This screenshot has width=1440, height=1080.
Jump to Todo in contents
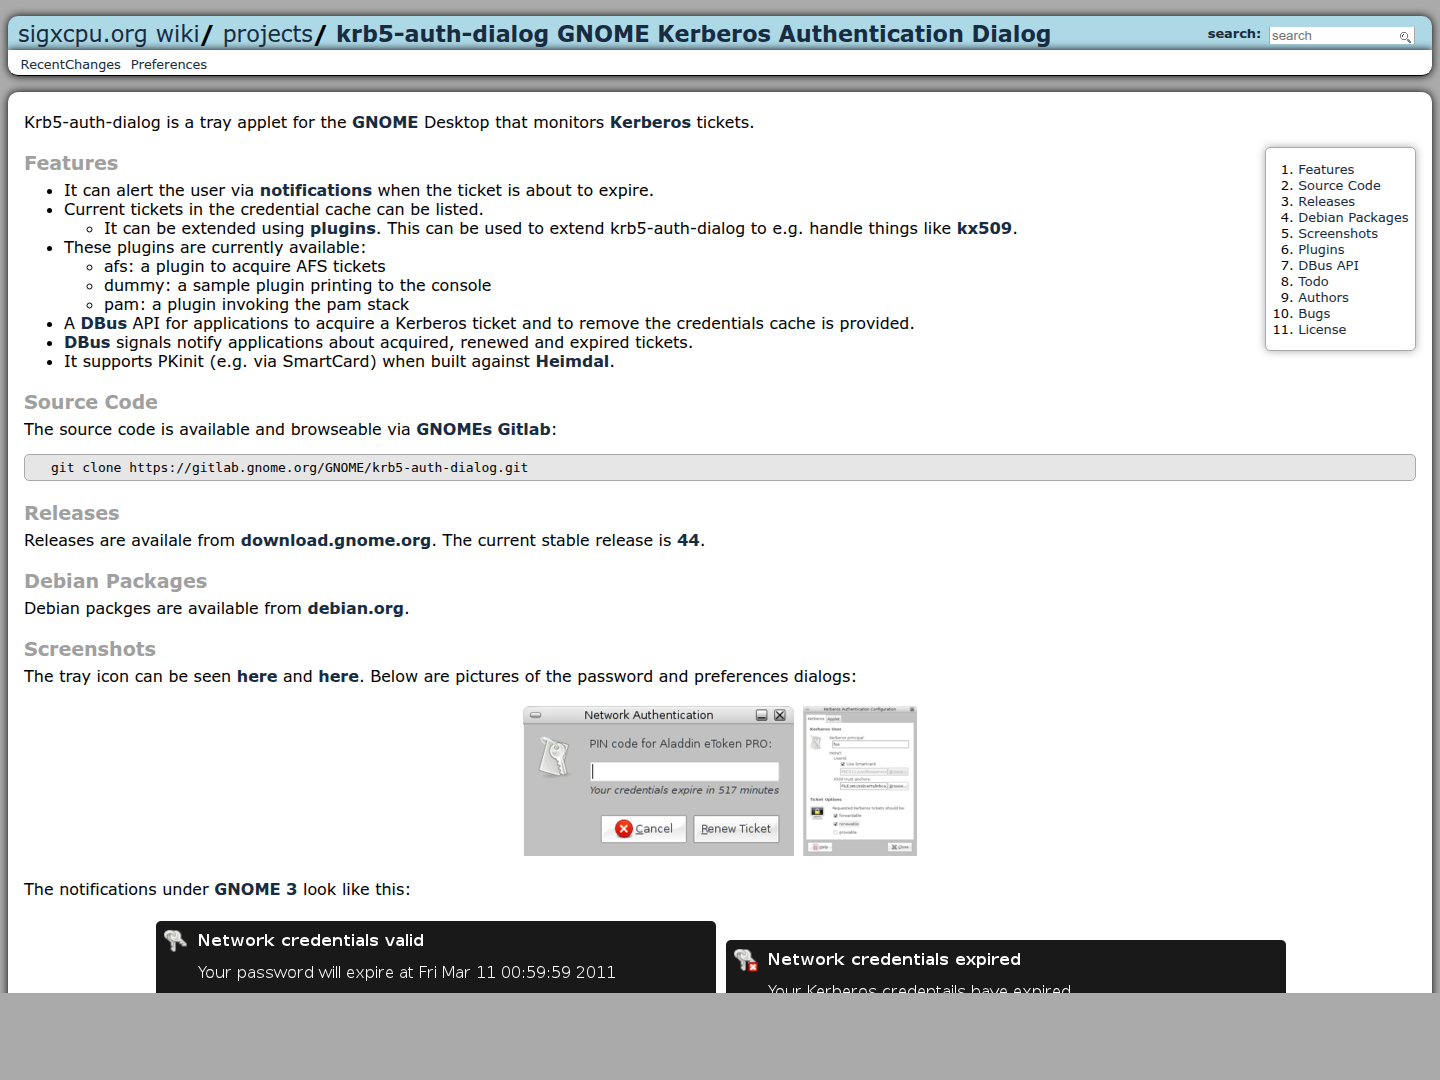pyautogui.click(x=1313, y=282)
